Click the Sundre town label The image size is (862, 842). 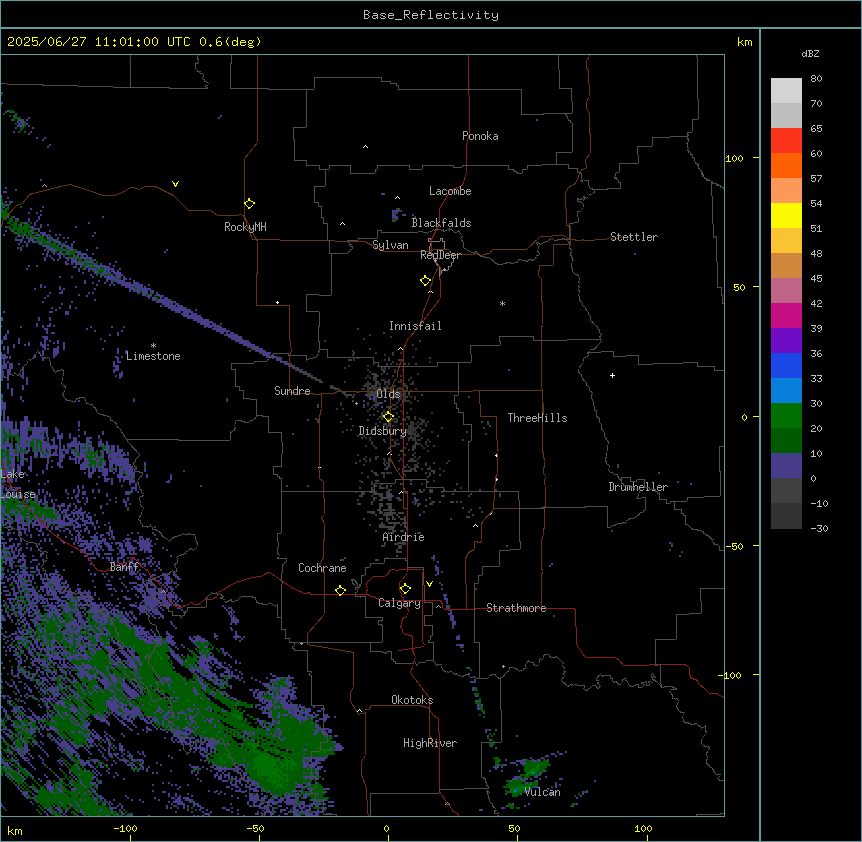(x=292, y=391)
